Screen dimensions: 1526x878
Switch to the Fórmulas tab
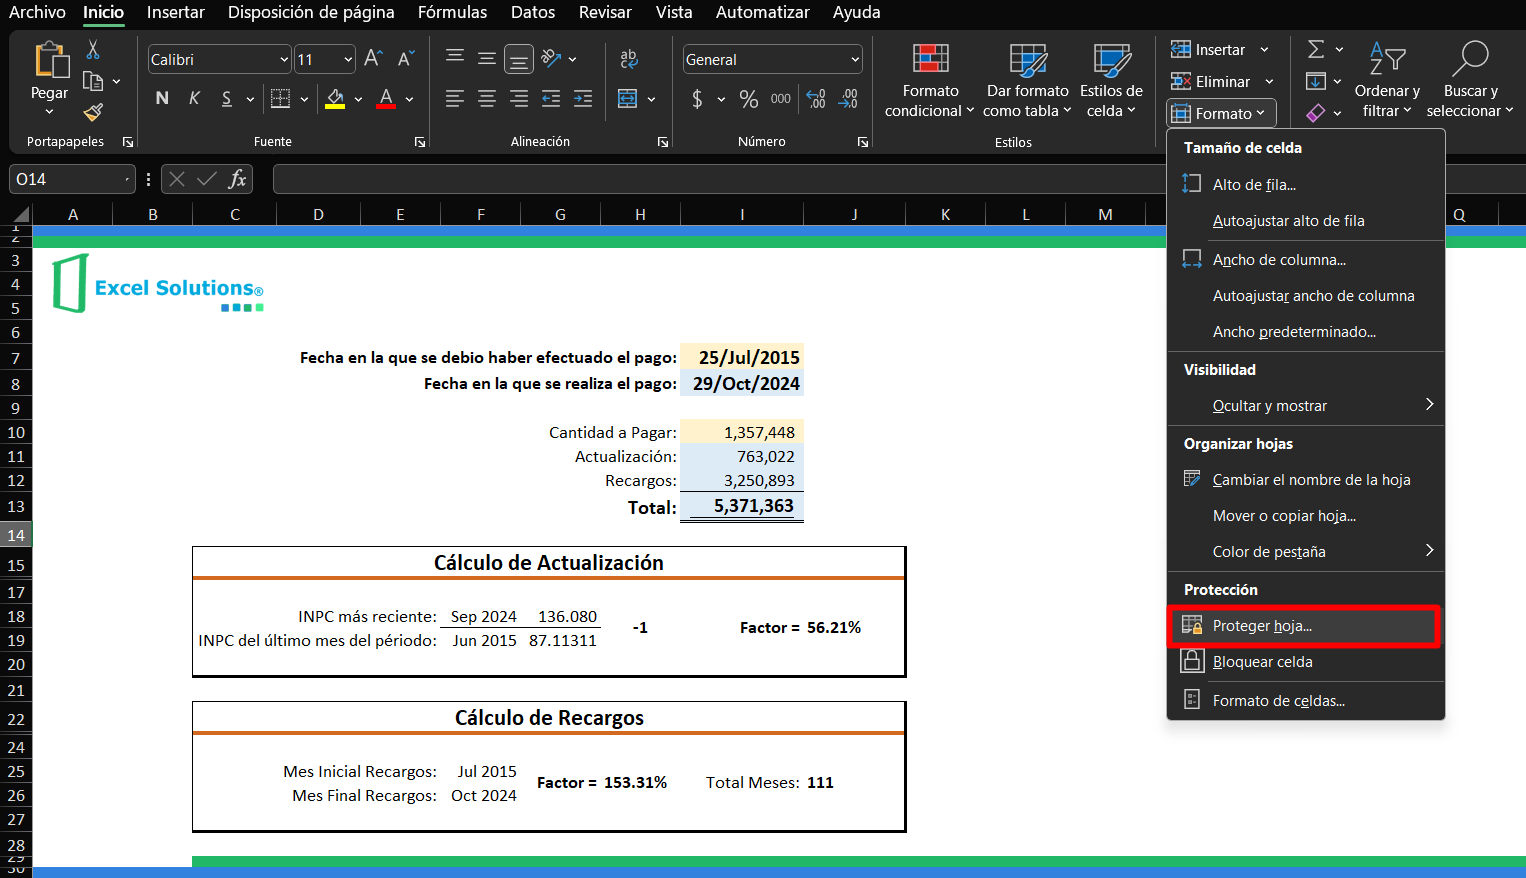(x=452, y=12)
